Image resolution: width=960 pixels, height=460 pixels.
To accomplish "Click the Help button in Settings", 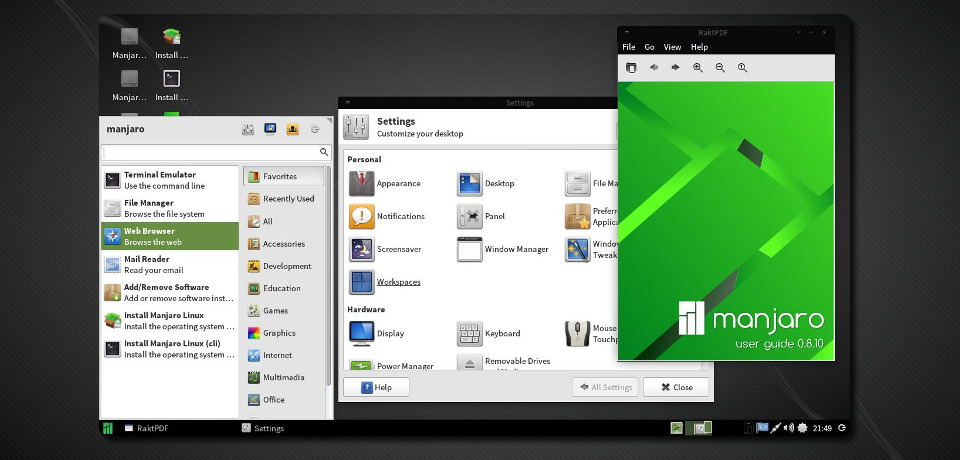I will click(x=377, y=387).
